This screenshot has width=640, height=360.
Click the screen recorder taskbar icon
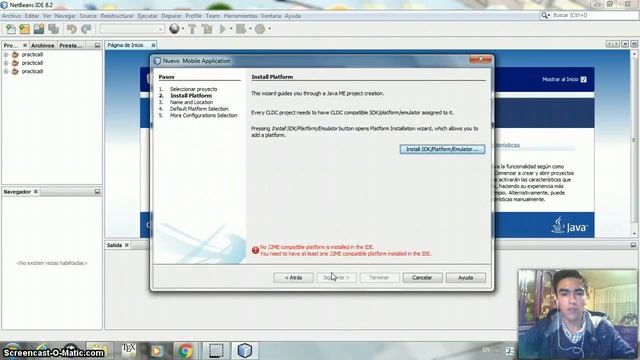pos(216,351)
